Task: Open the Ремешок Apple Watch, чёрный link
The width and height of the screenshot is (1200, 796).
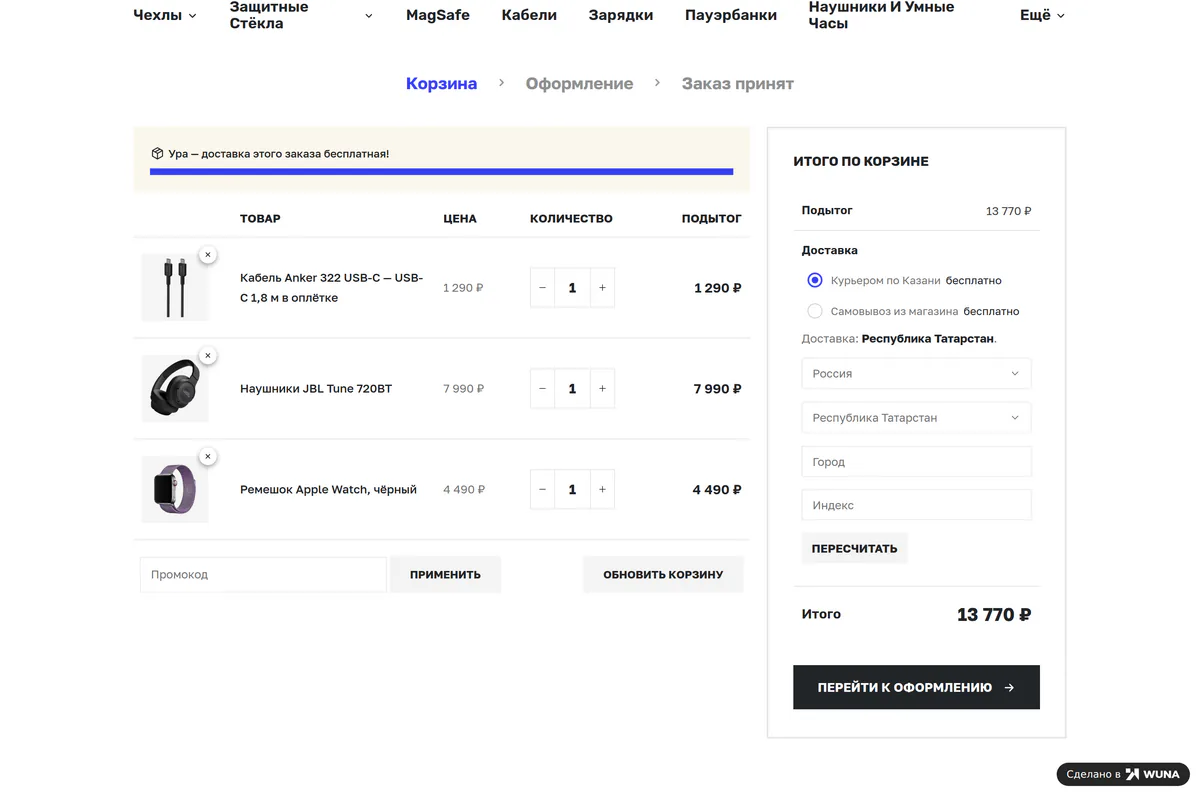Action: point(328,490)
